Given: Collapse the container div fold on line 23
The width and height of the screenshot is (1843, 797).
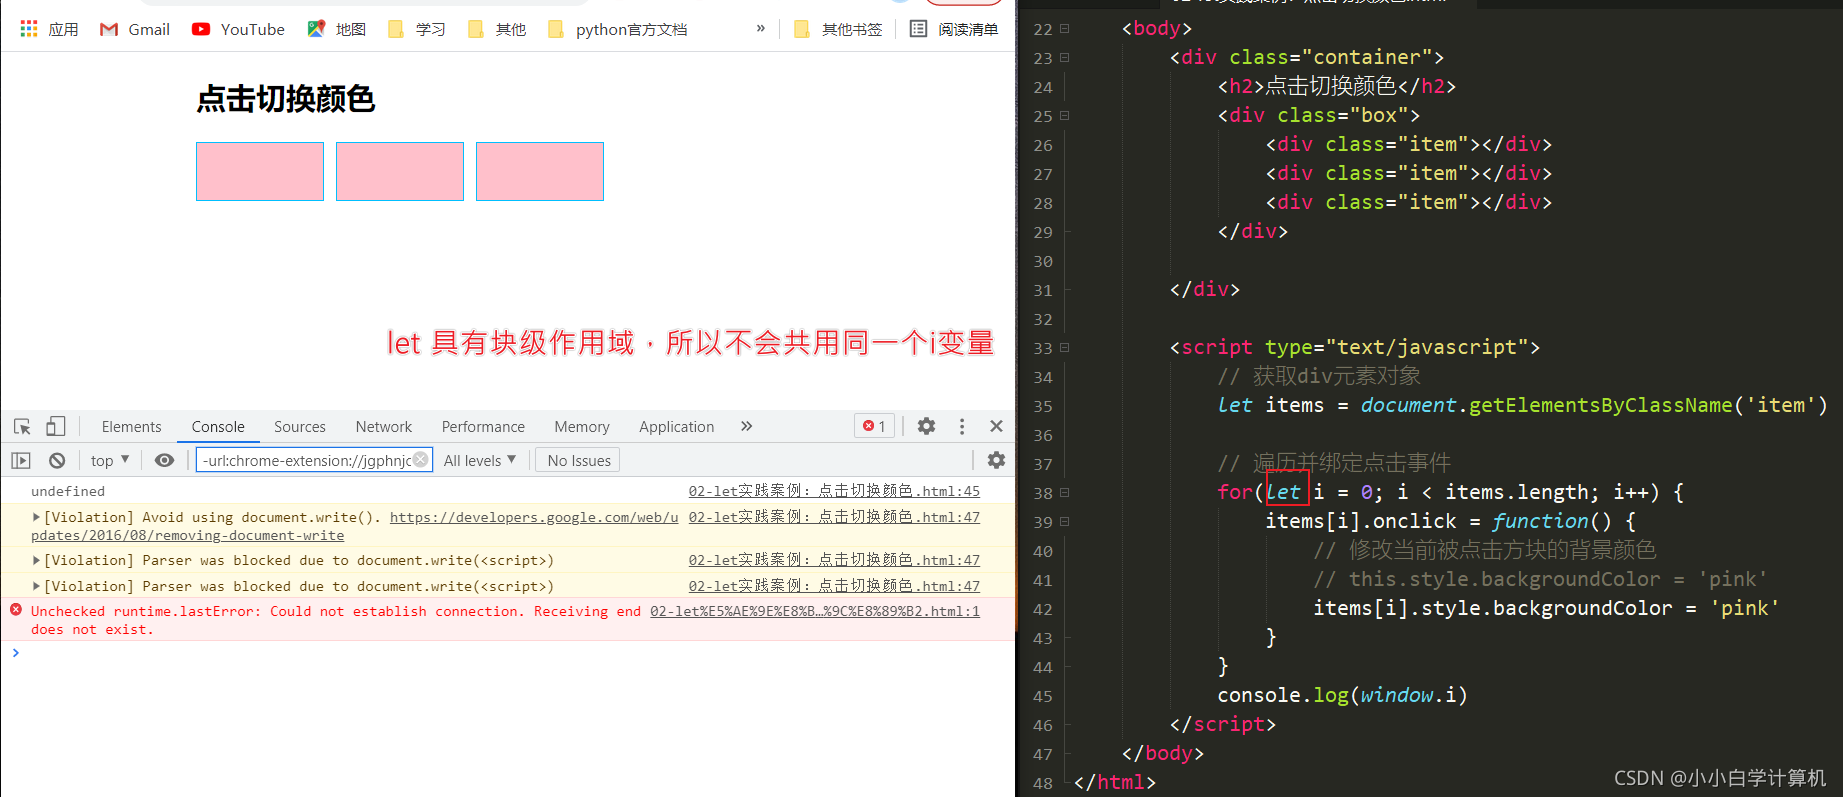Looking at the screenshot, I should (1065, 57).
